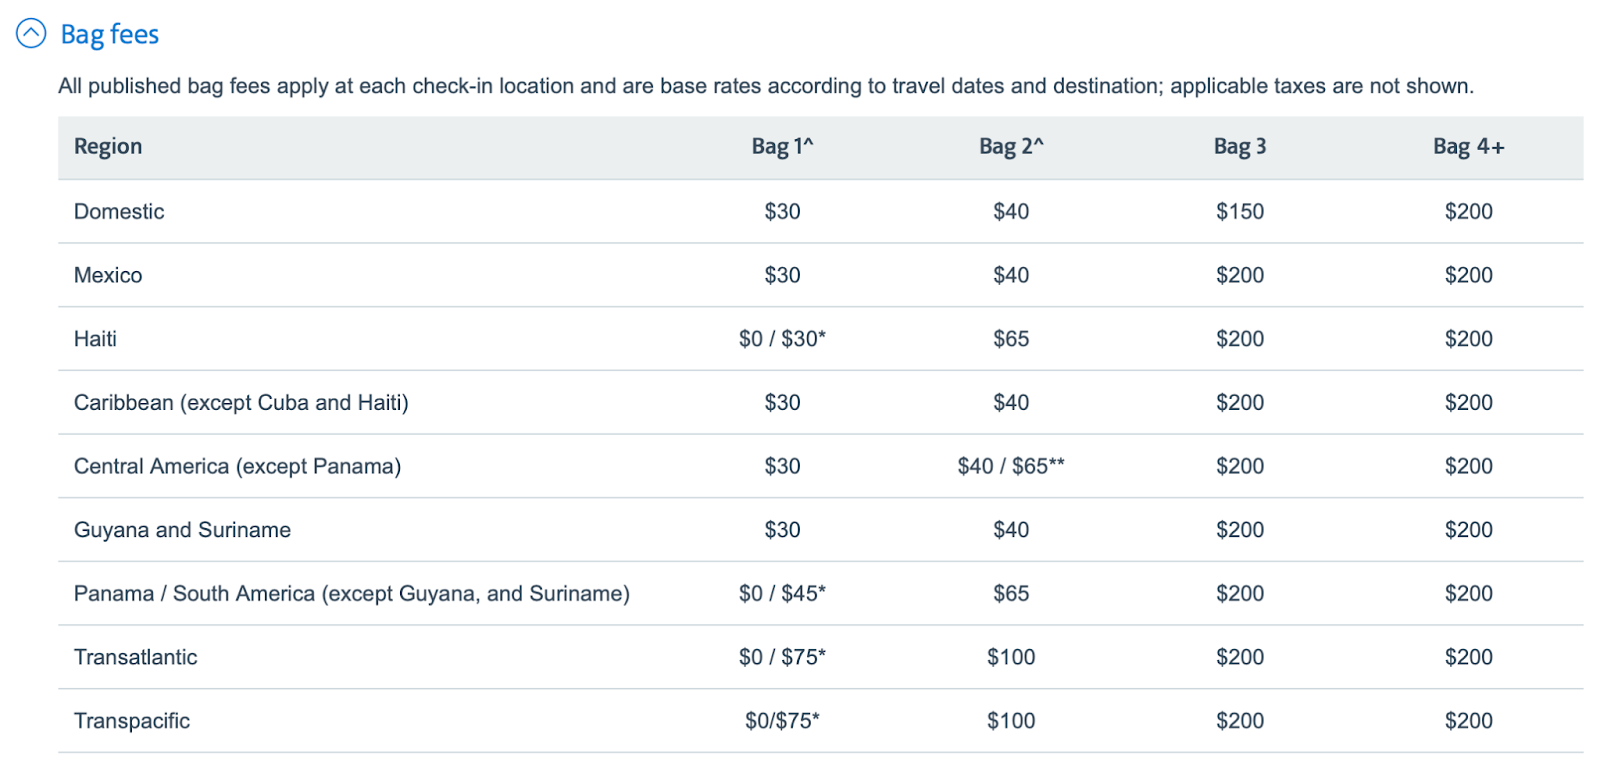This screenshot has height=770, width=1600.
Task: Collapse the Bag fees section chevron icon
Action: pos(31,34)
